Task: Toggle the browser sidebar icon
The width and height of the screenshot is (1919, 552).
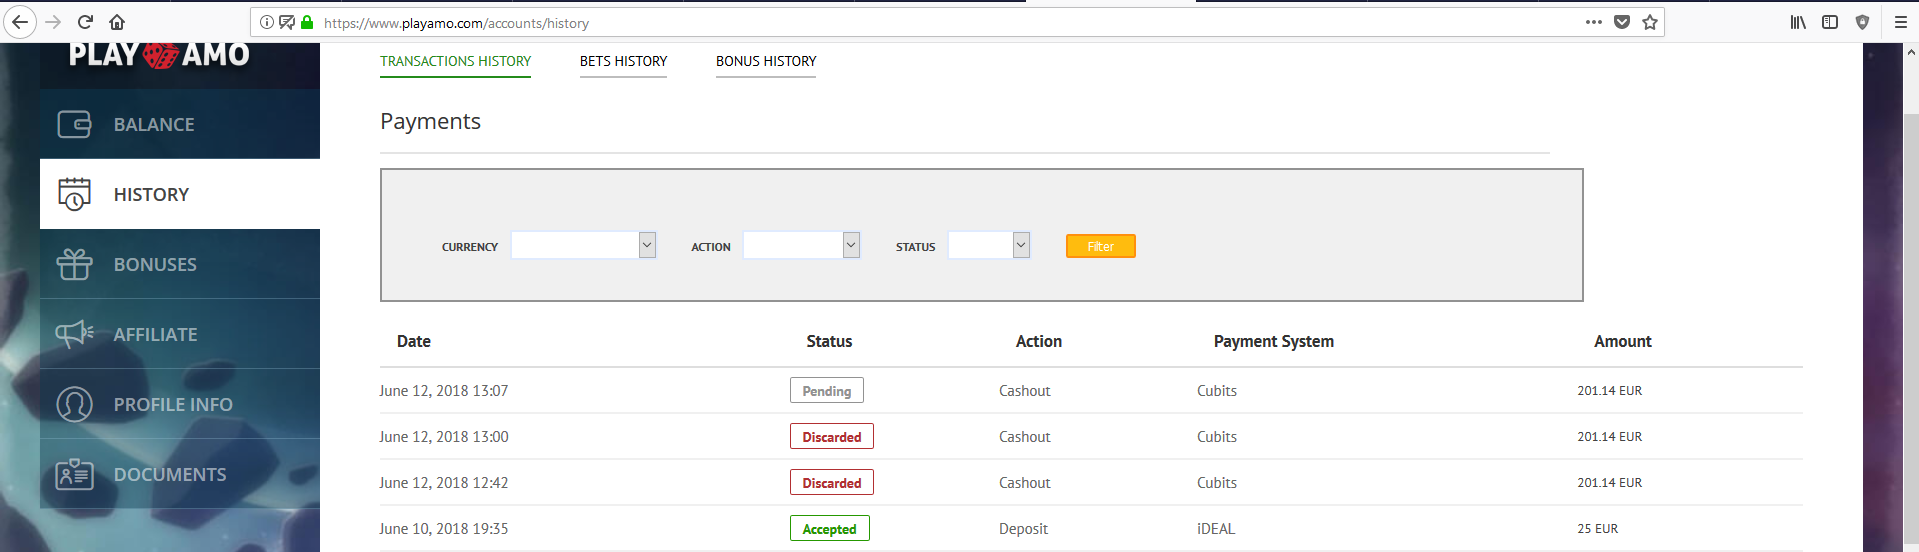Action: [1830, 22]
